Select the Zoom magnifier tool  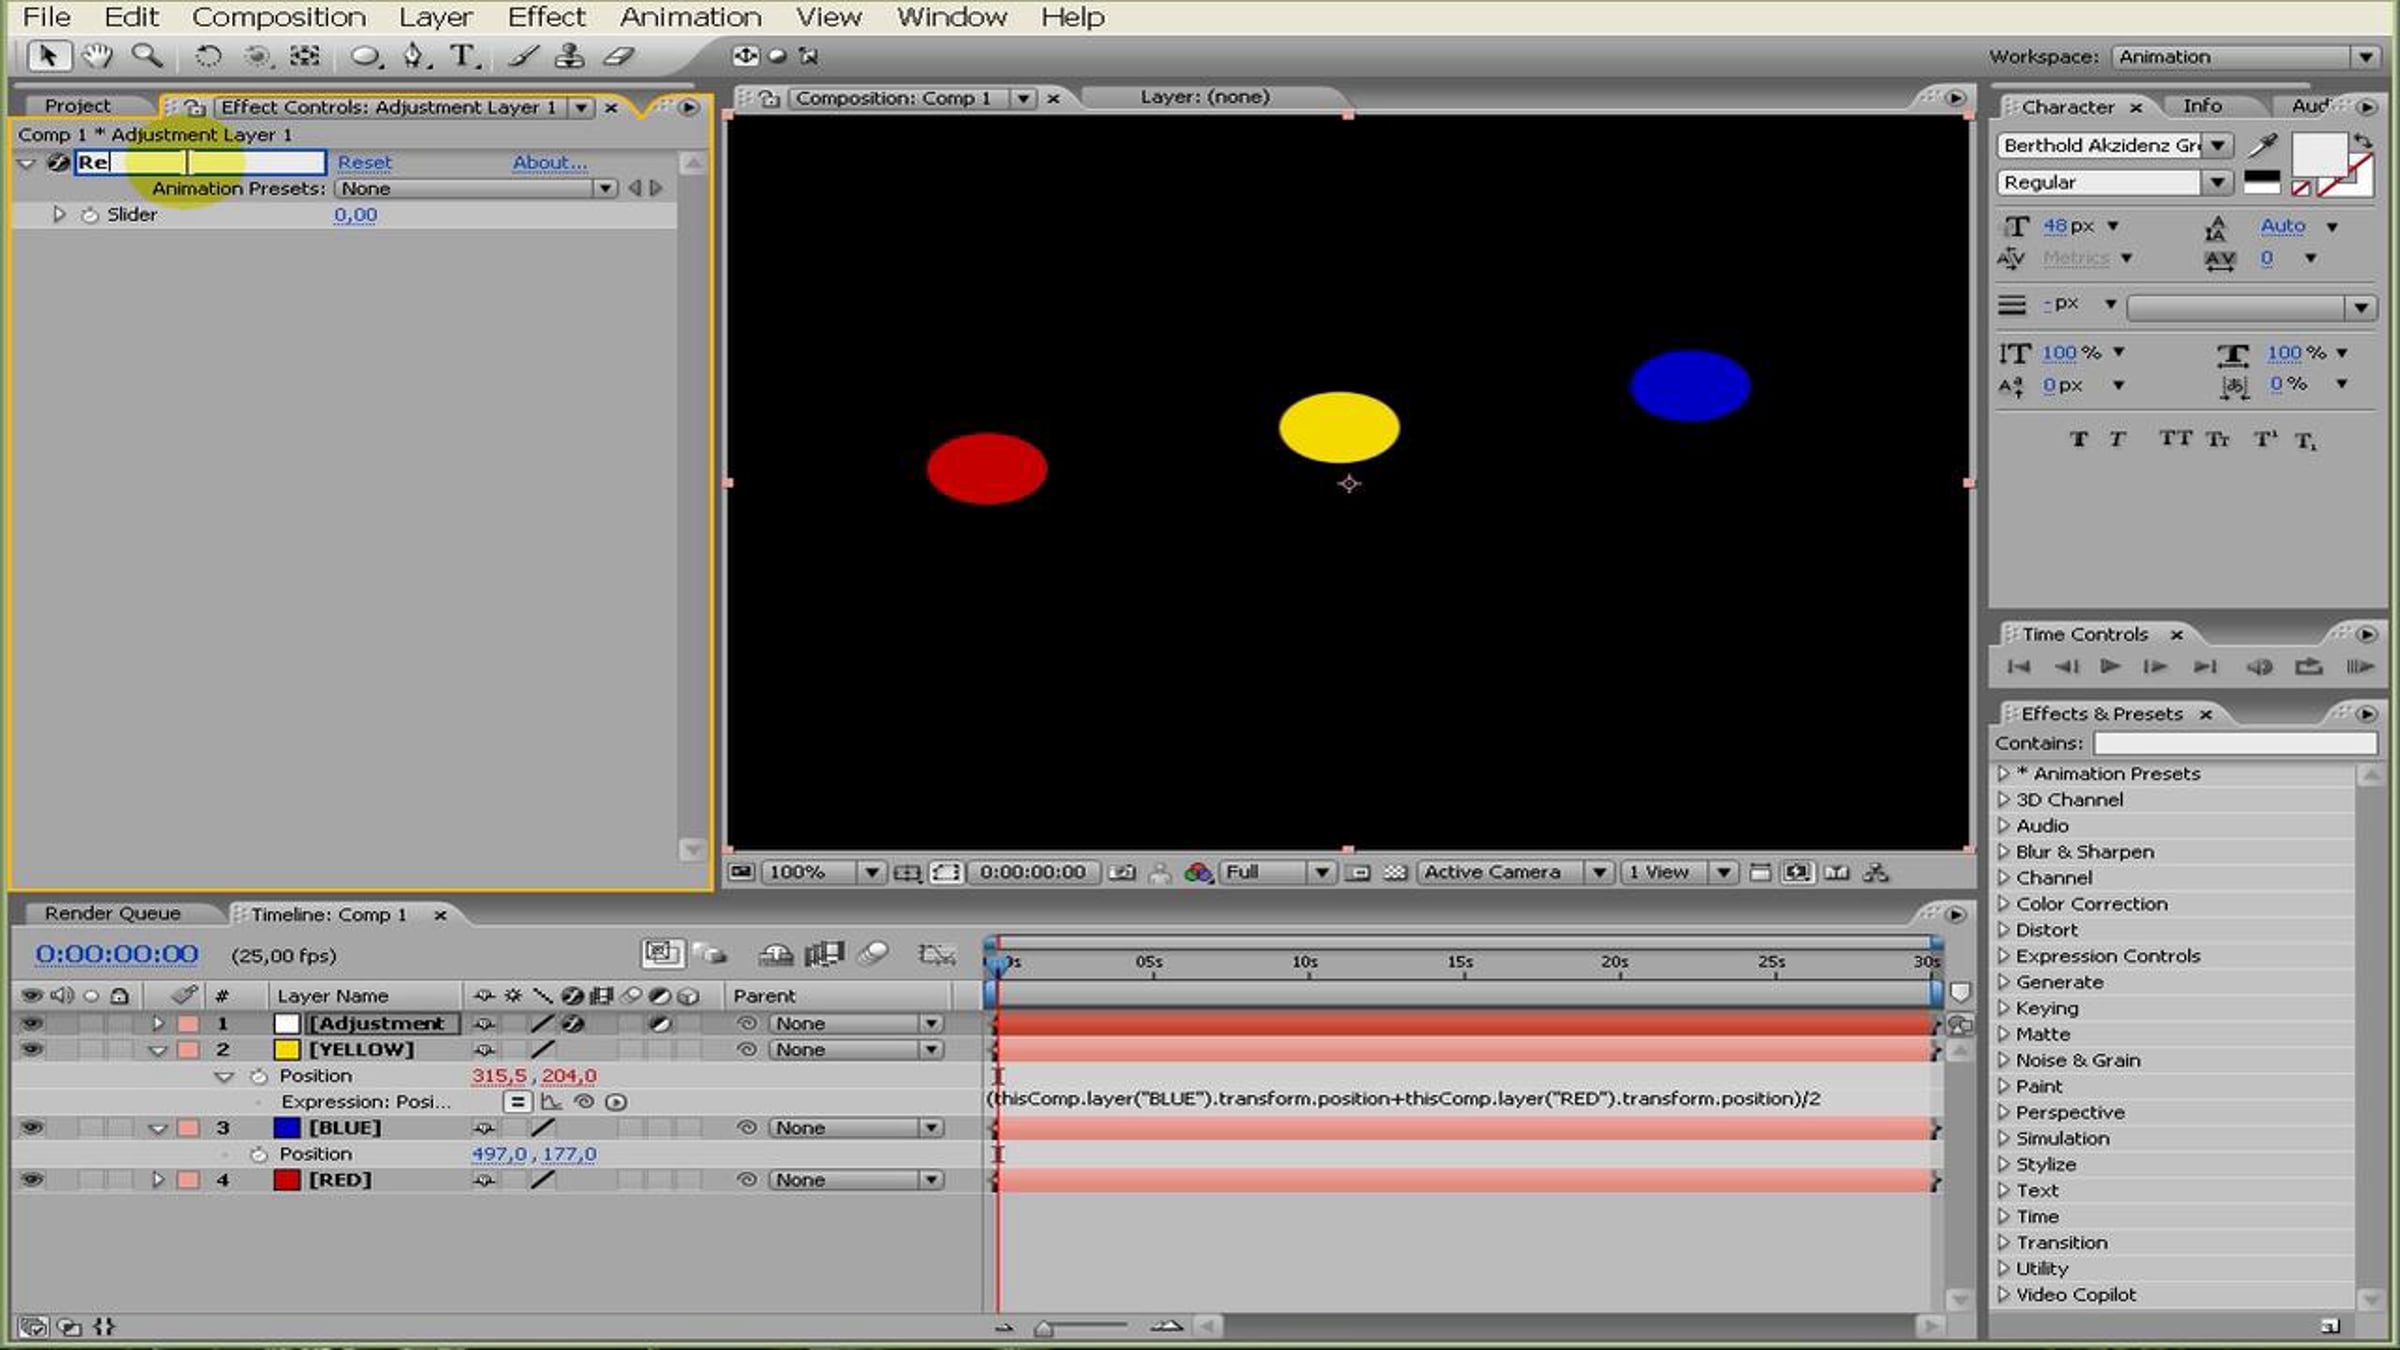pyautogui.click(x=148, y=56)
